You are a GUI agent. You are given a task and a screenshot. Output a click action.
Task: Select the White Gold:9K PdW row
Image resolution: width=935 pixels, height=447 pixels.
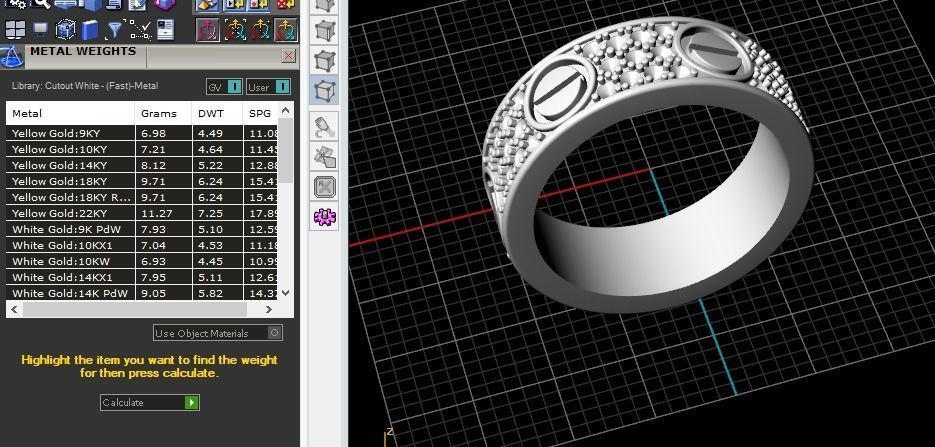[x=142, y=229]
